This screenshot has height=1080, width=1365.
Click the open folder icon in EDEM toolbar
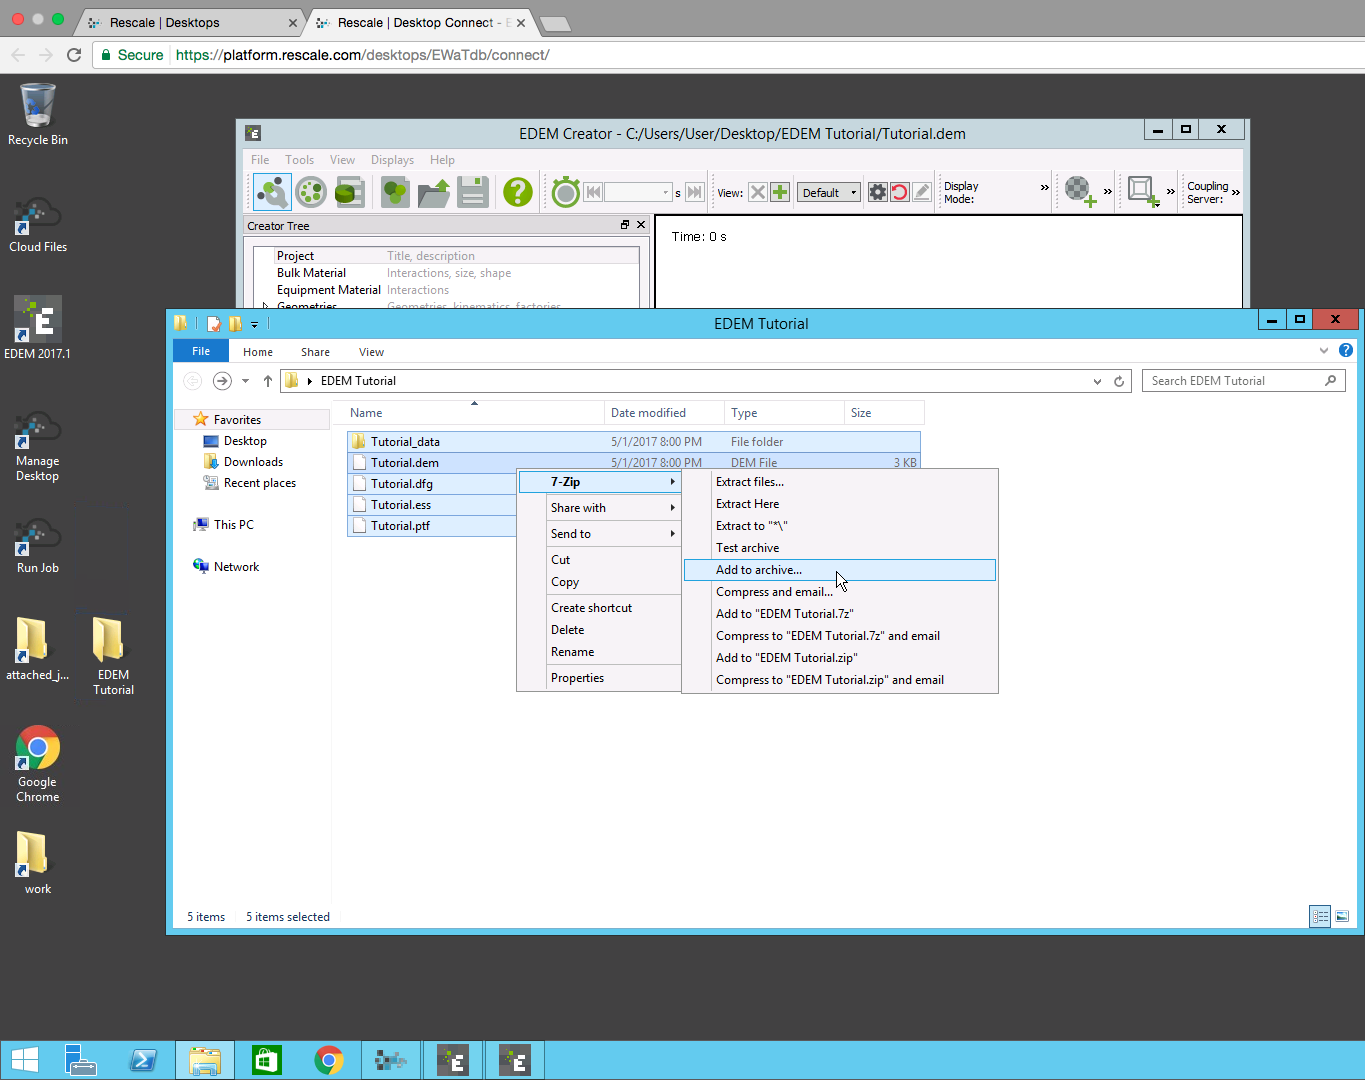434,191
